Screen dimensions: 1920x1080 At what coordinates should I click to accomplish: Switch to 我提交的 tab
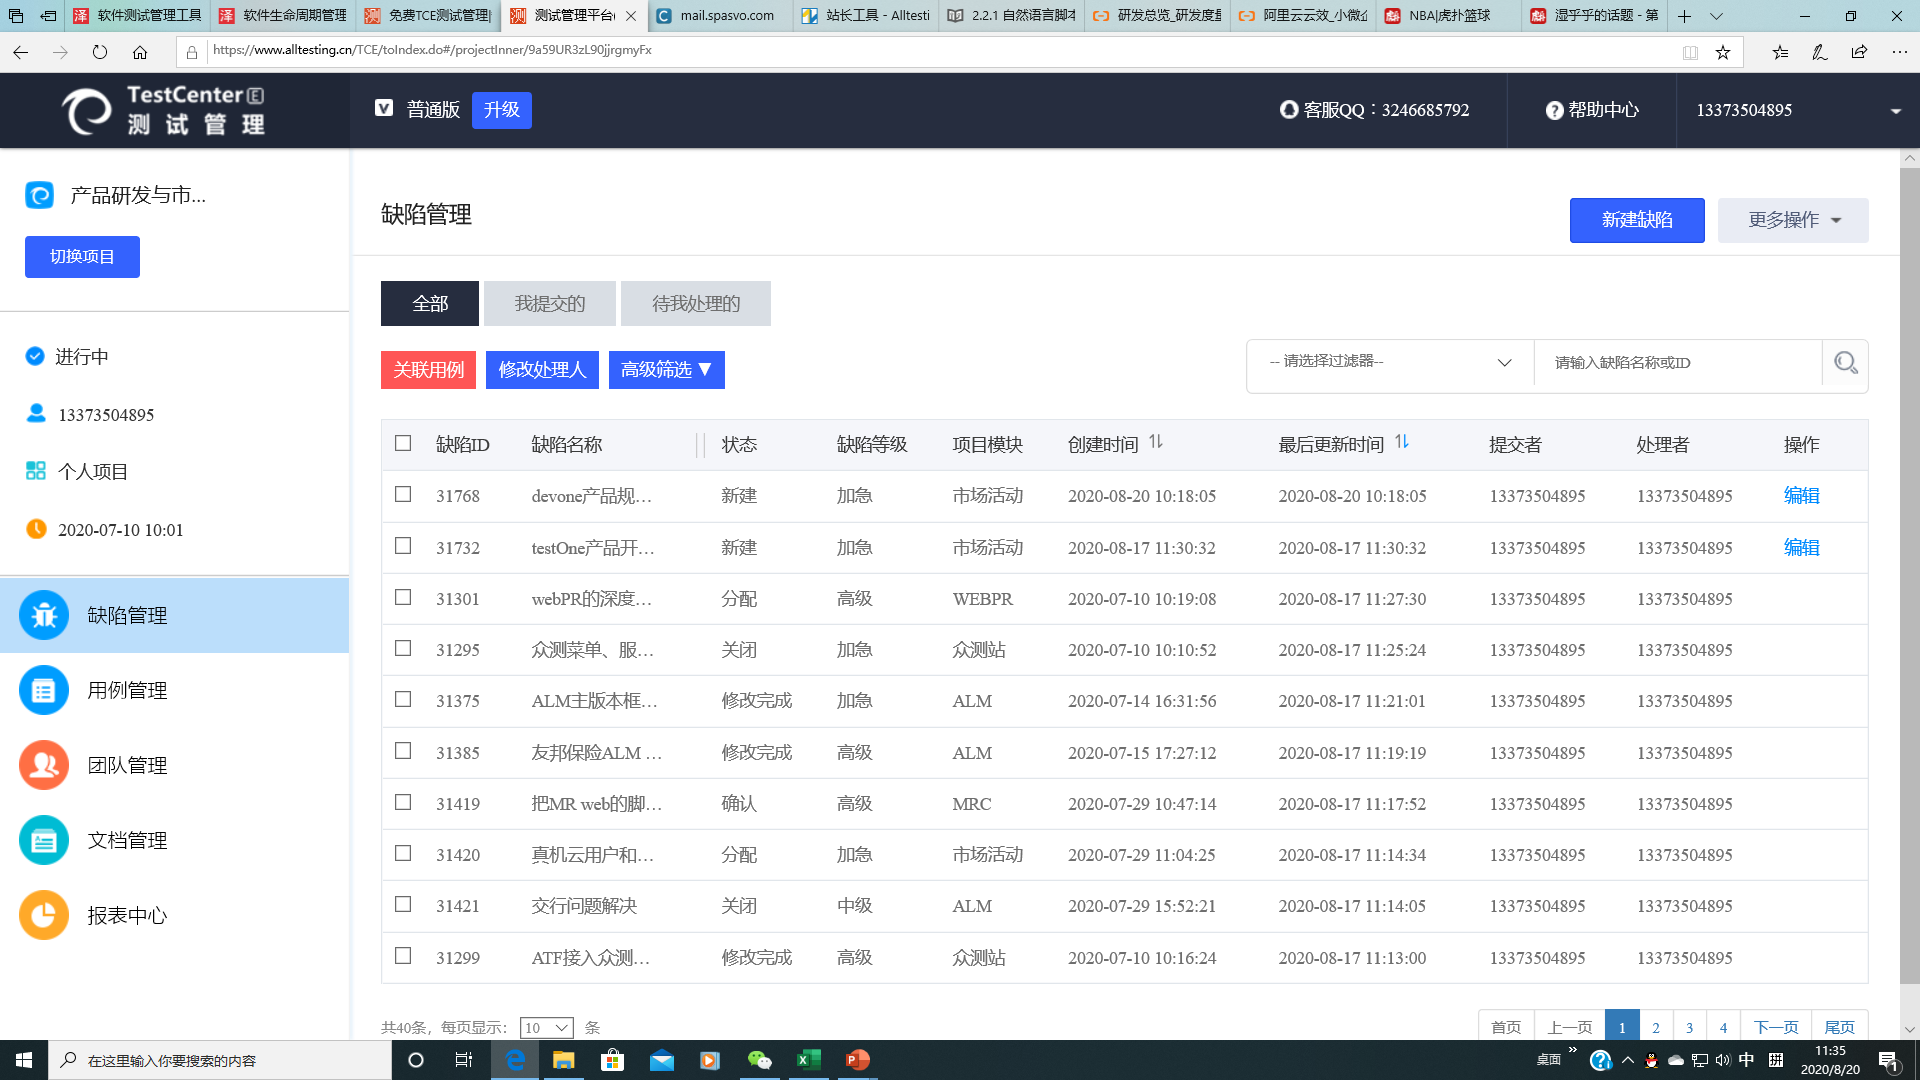pos(549,303)
